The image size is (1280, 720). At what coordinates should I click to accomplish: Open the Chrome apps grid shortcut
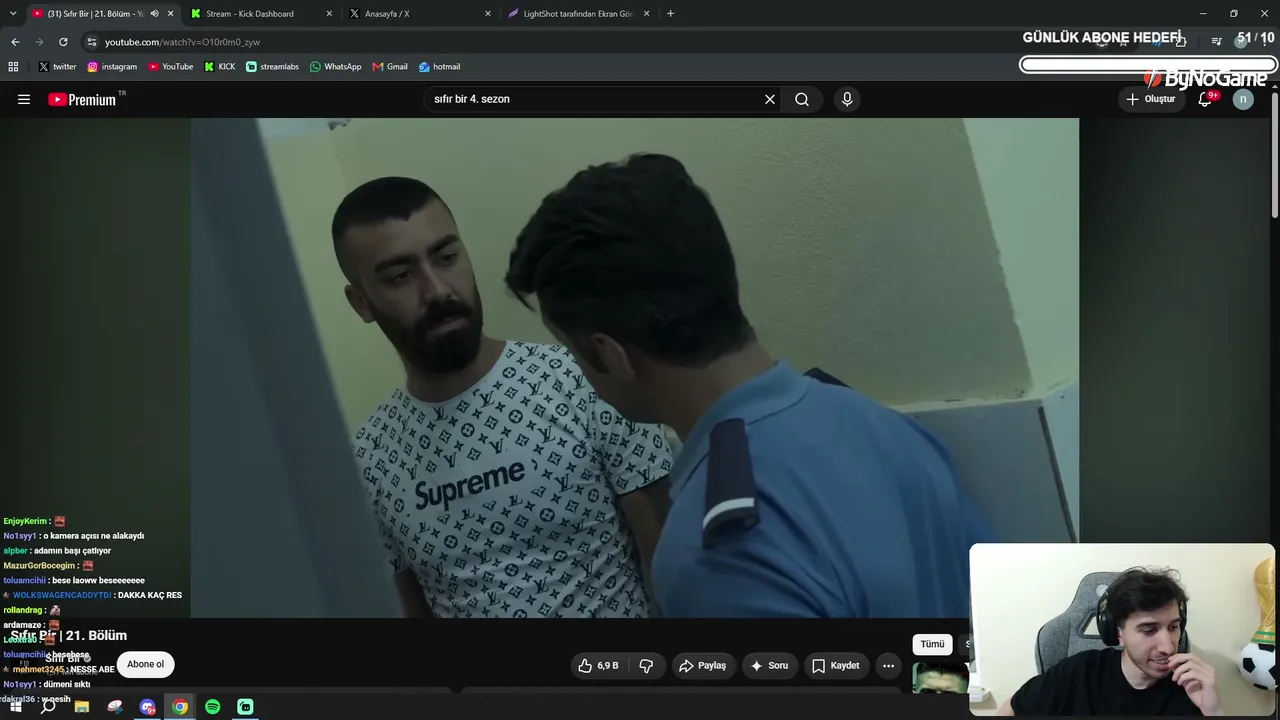pos(13,67)
